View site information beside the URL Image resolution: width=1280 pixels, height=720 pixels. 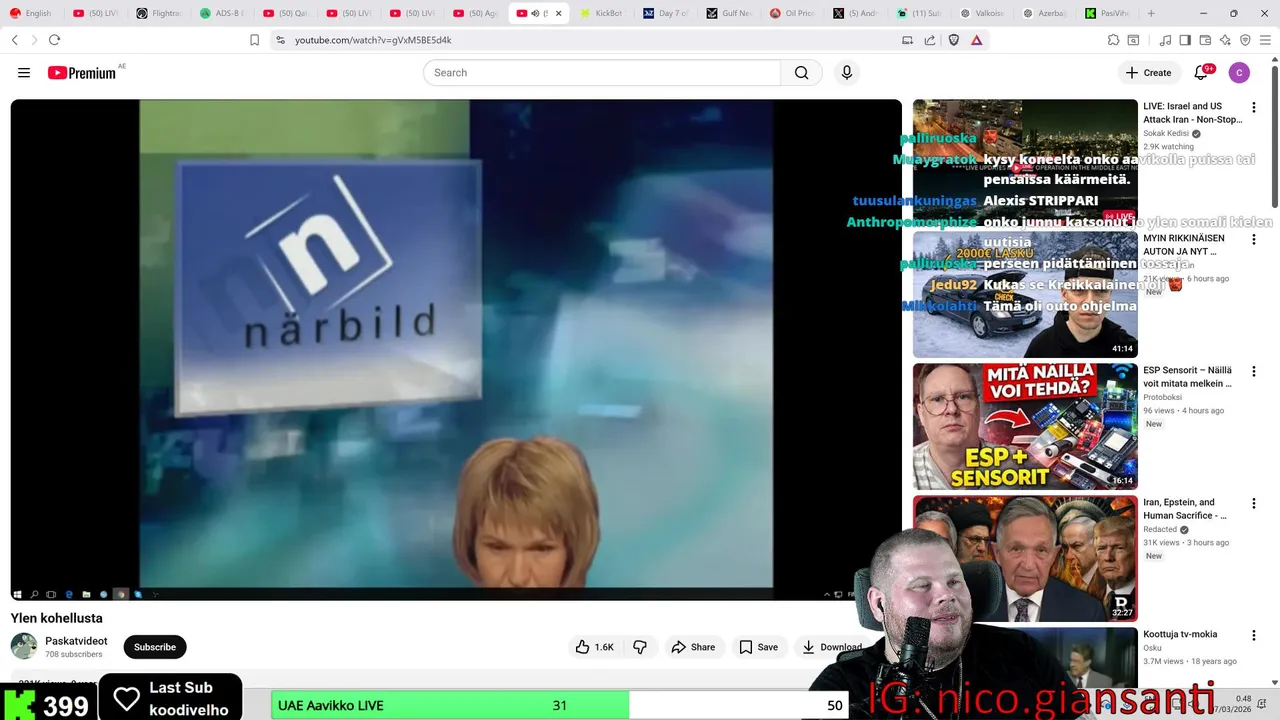tap(281, 40)
